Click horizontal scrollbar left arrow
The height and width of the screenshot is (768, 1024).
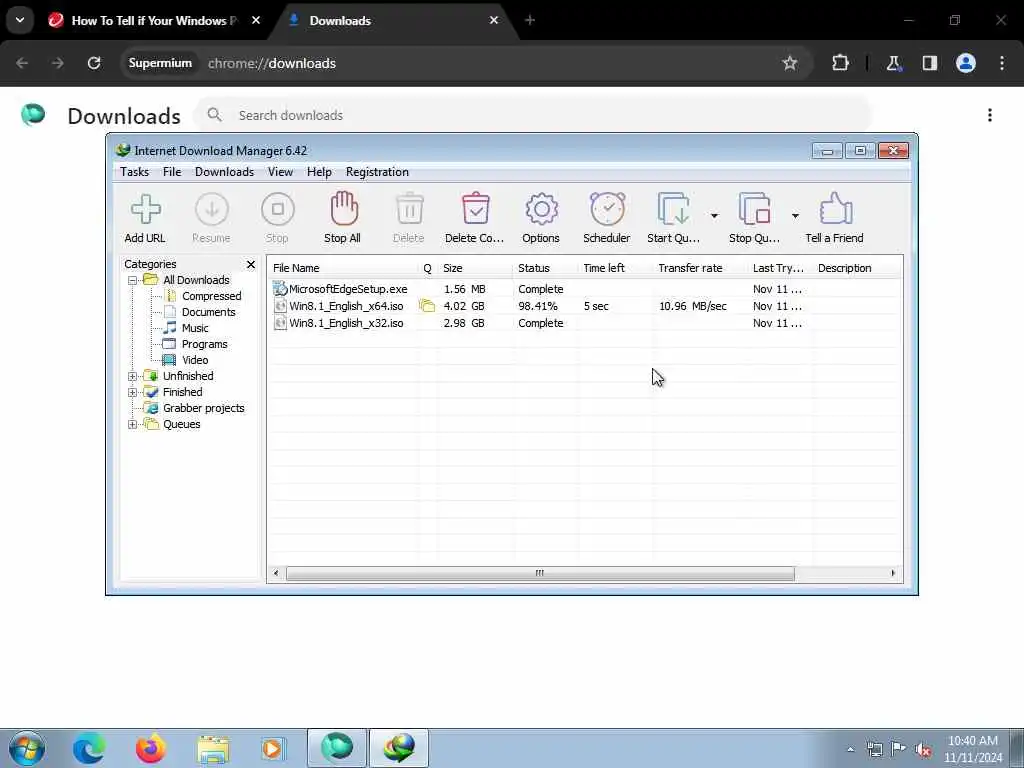(276, 573)
